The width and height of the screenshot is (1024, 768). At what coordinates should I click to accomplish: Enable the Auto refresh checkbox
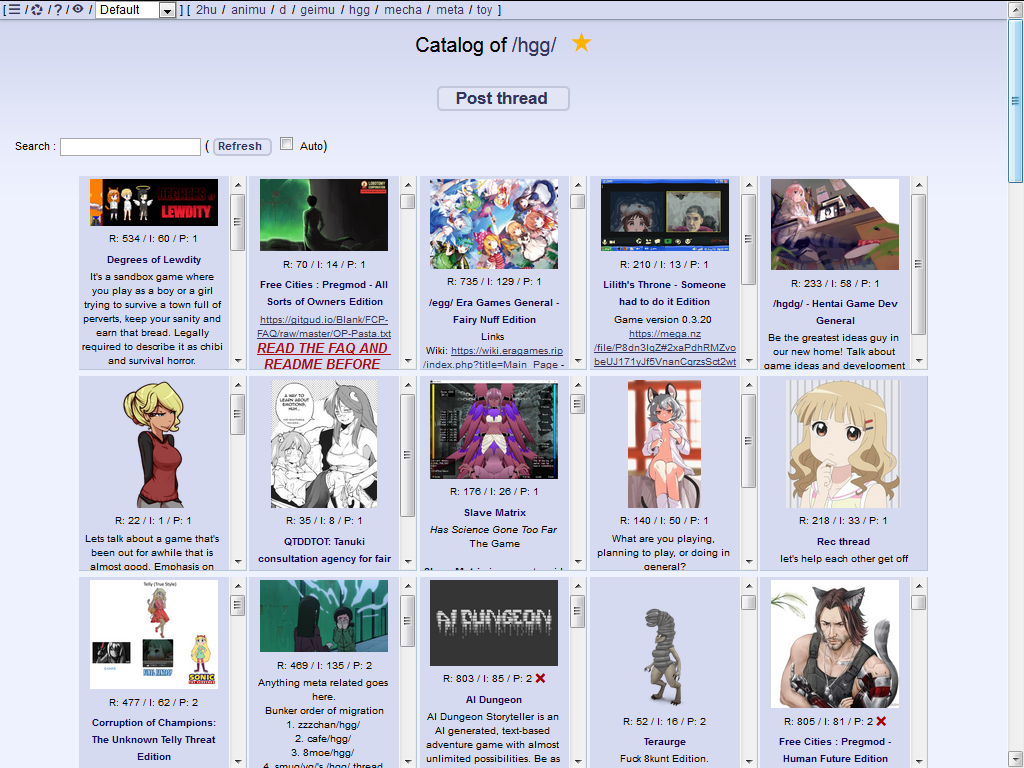coord(287,144)
